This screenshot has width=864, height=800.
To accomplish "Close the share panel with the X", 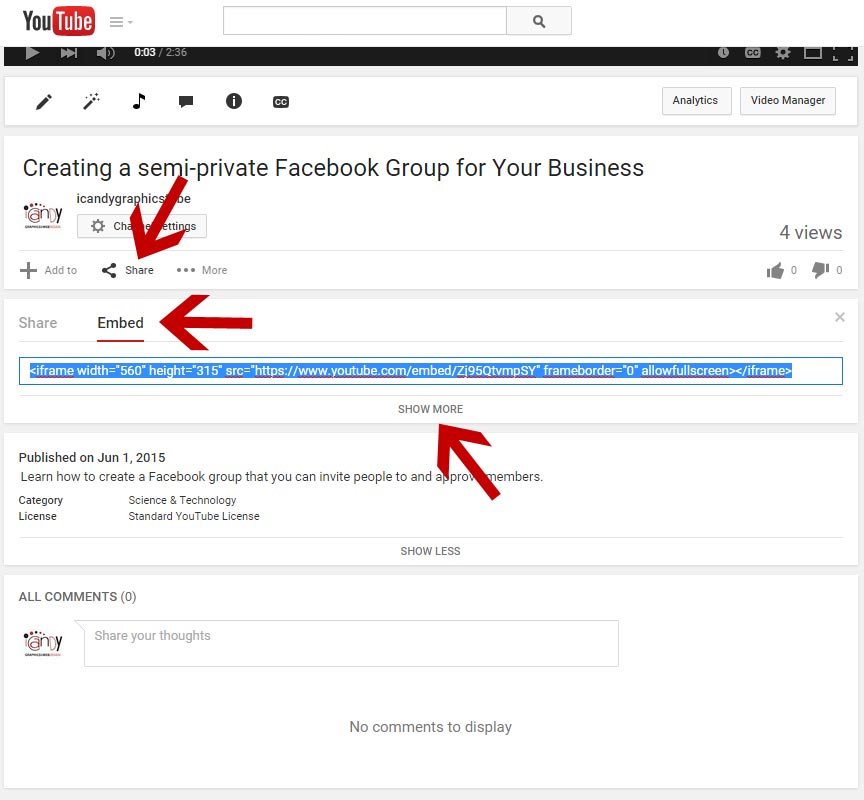I will point(840,317).
